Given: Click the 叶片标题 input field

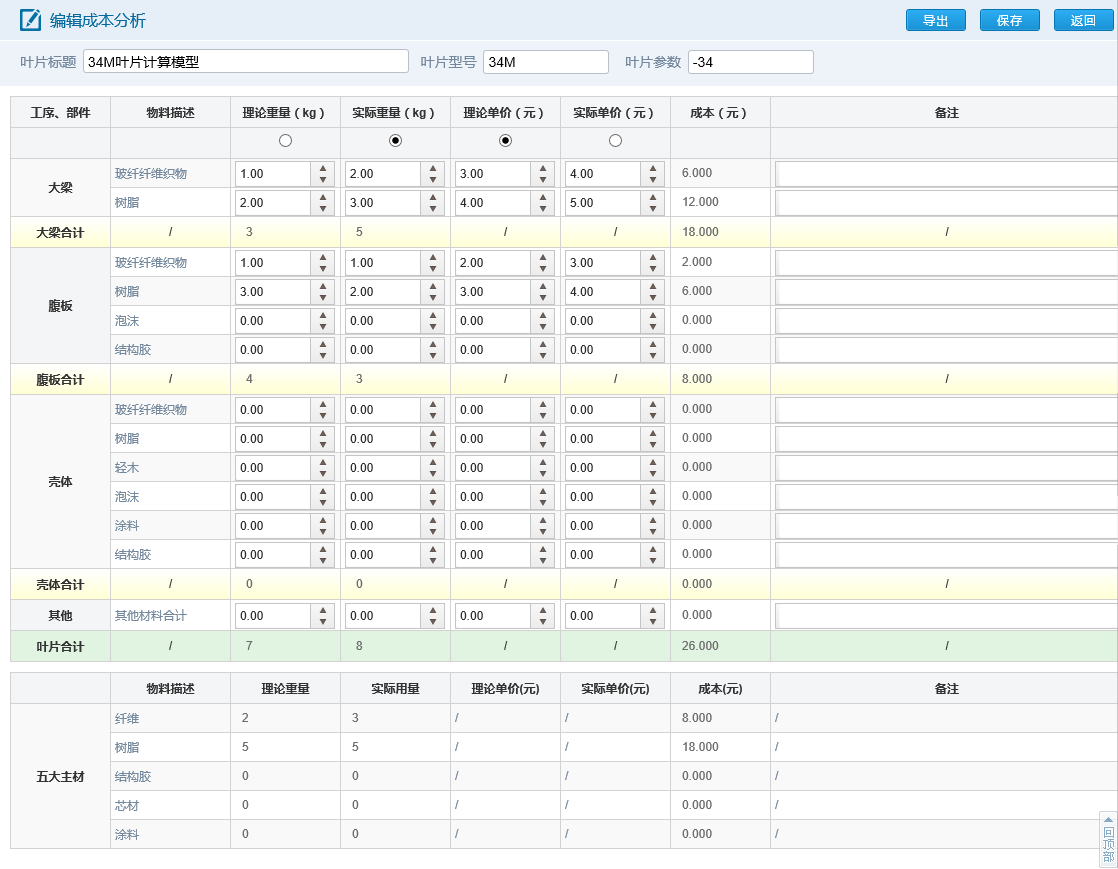Looking at the screenshot, I should point(246,61).
